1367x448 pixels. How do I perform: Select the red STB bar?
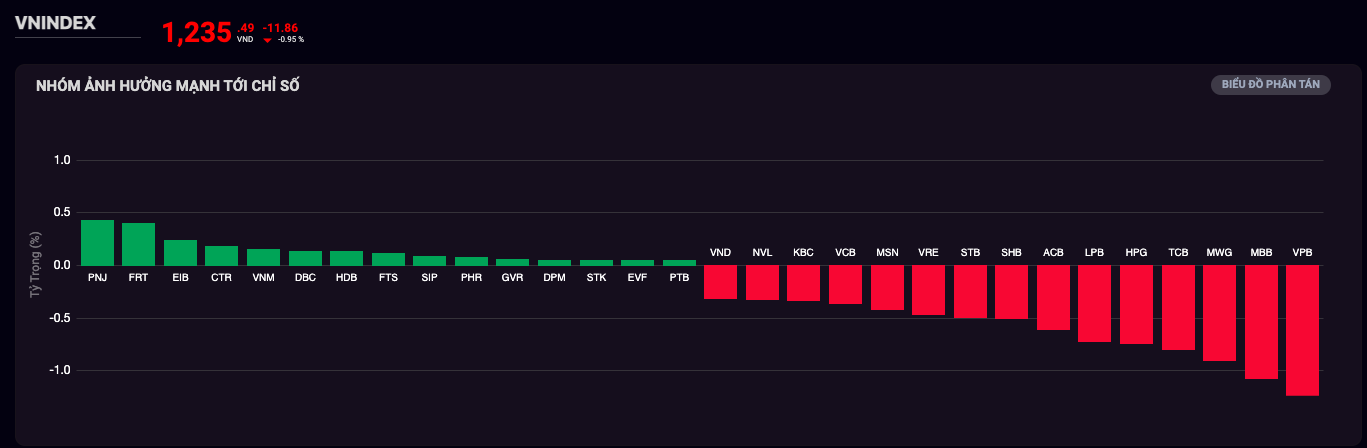click(x=970, y=291)
